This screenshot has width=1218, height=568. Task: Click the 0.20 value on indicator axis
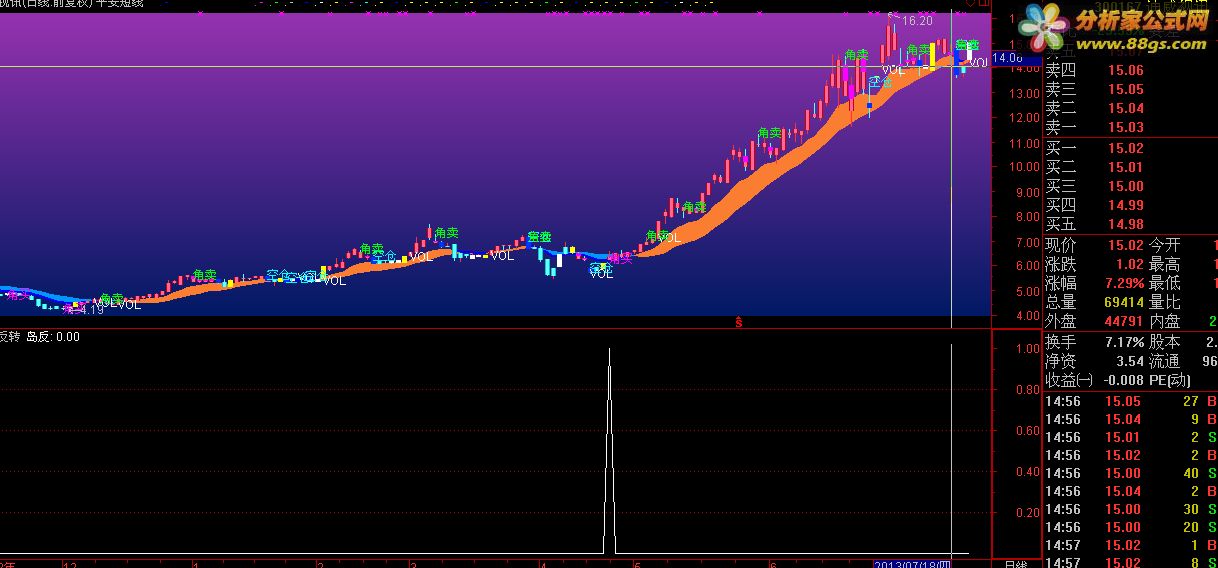pos(1026,513)
